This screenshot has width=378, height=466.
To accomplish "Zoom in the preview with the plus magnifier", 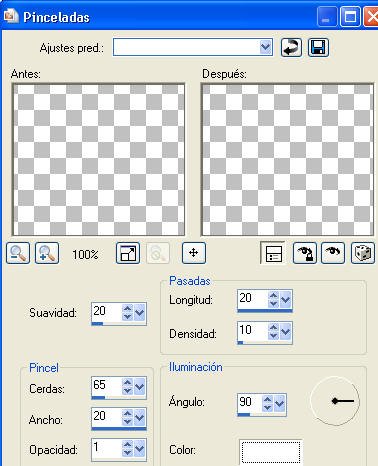I will point(47,253).
